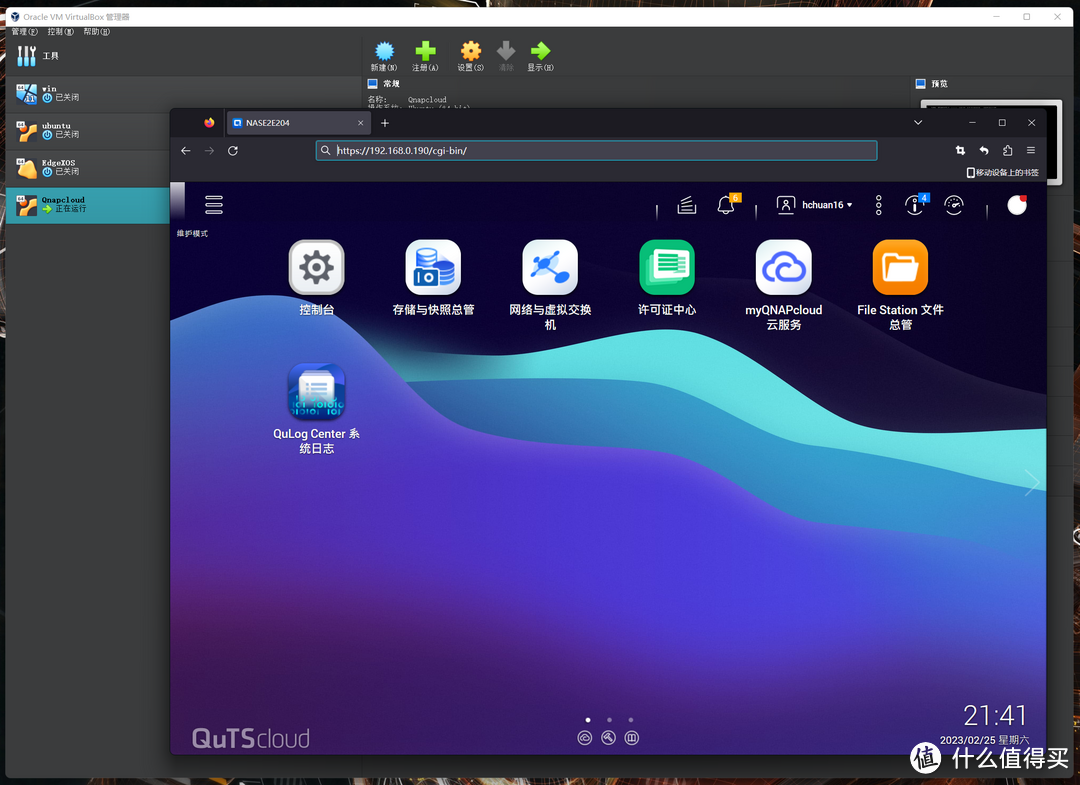Open background tasks icon in QuTScloud header
This screenshot has height=785, width=1080.
click(687, 205)
